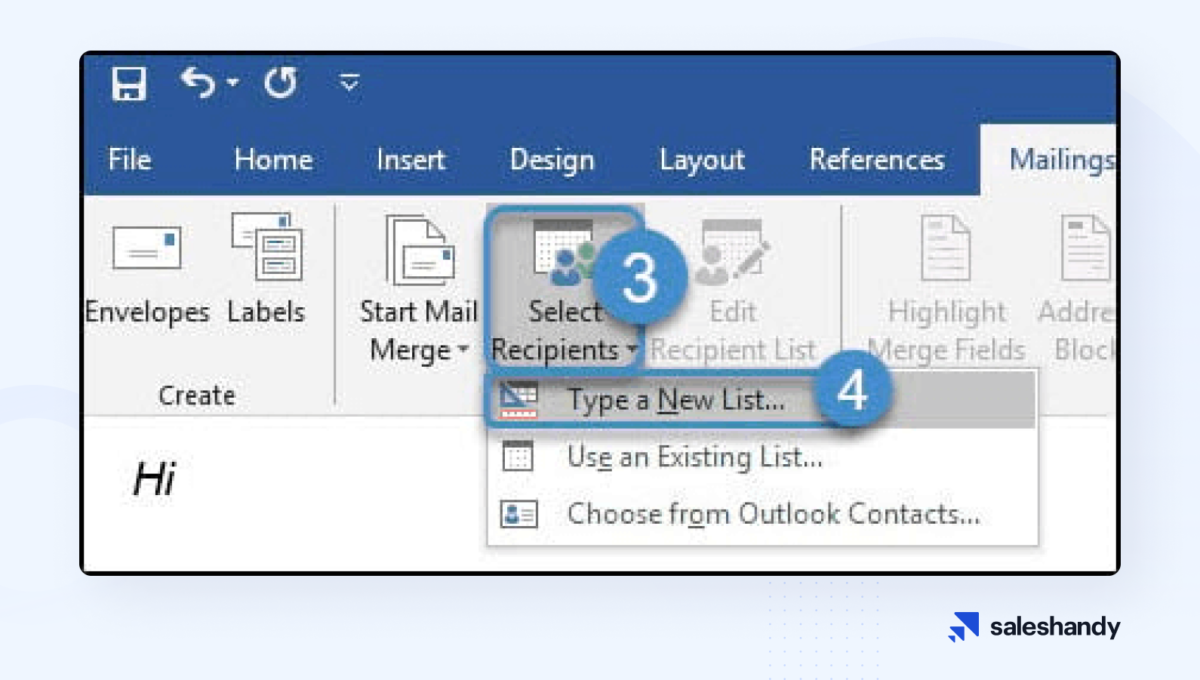Click the Type a New List icon
The height and width of the screenshot is (680, 1200).
point(519,400)
